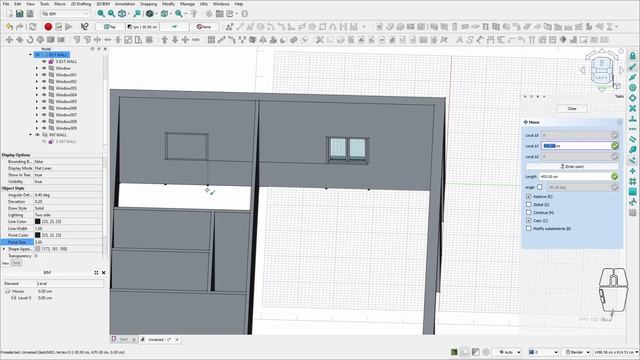The height and width of the screenshot is (360, 640).
Task: Click the navigation cube in the viewport
Action: (602, 69)
